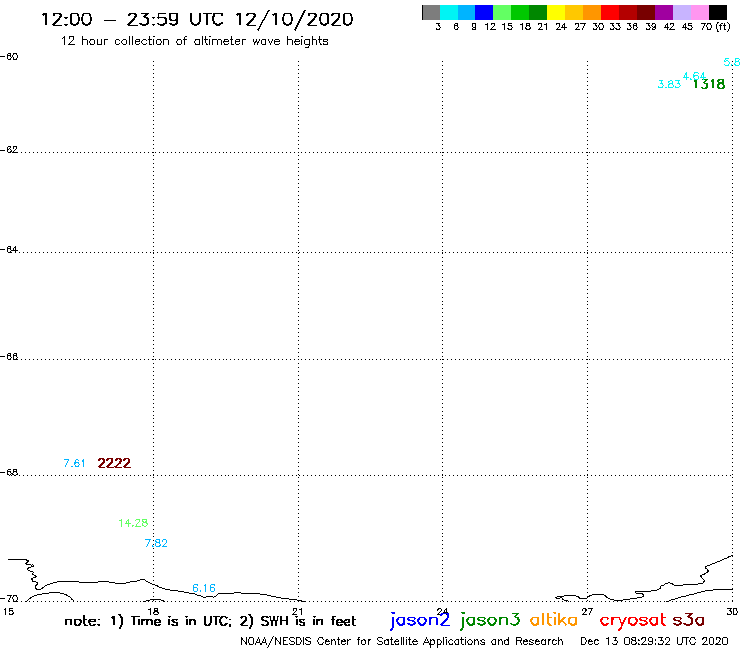Click the latitude axis label -64

click(x=9, y=249)
